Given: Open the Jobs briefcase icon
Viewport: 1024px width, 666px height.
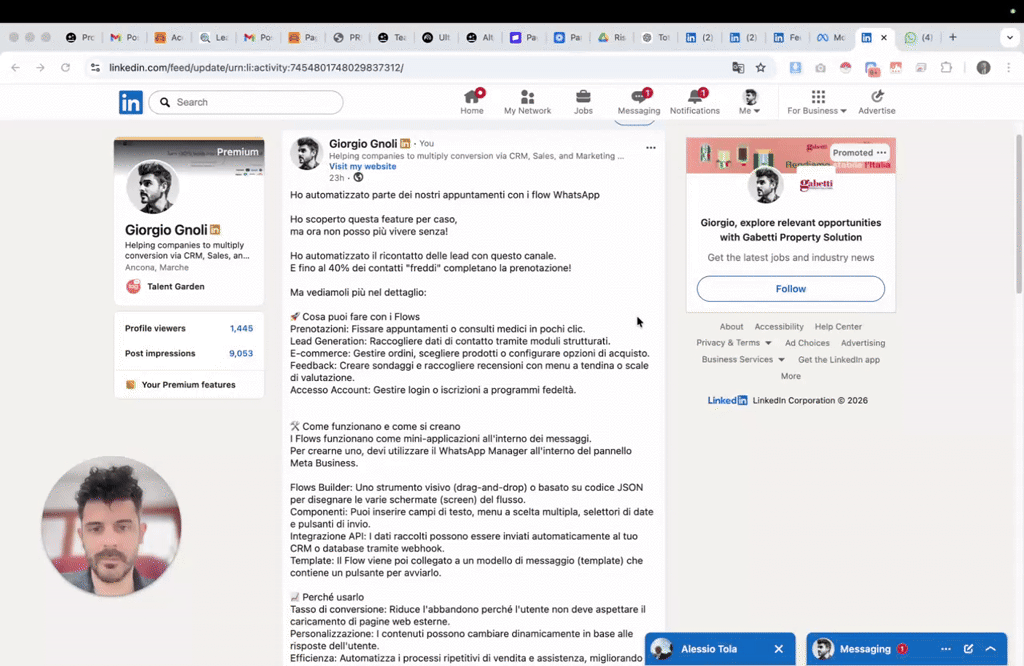Looking at the screenshot, I should point(583,102).
